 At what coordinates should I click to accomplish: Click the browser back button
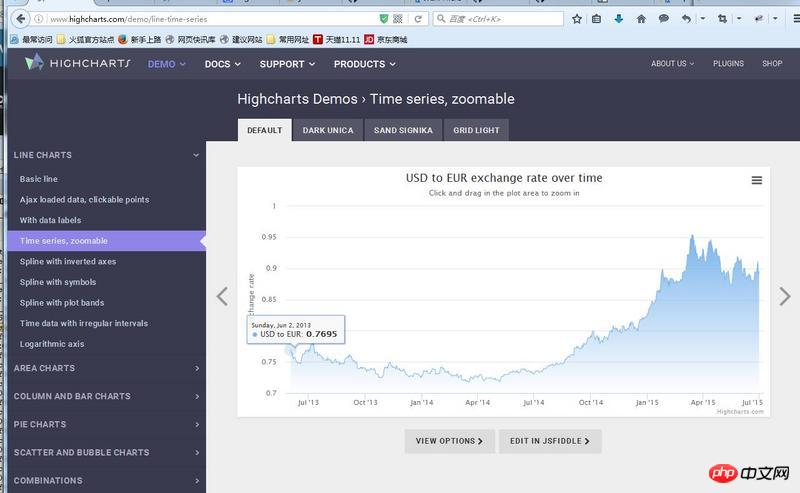(20, 19)
